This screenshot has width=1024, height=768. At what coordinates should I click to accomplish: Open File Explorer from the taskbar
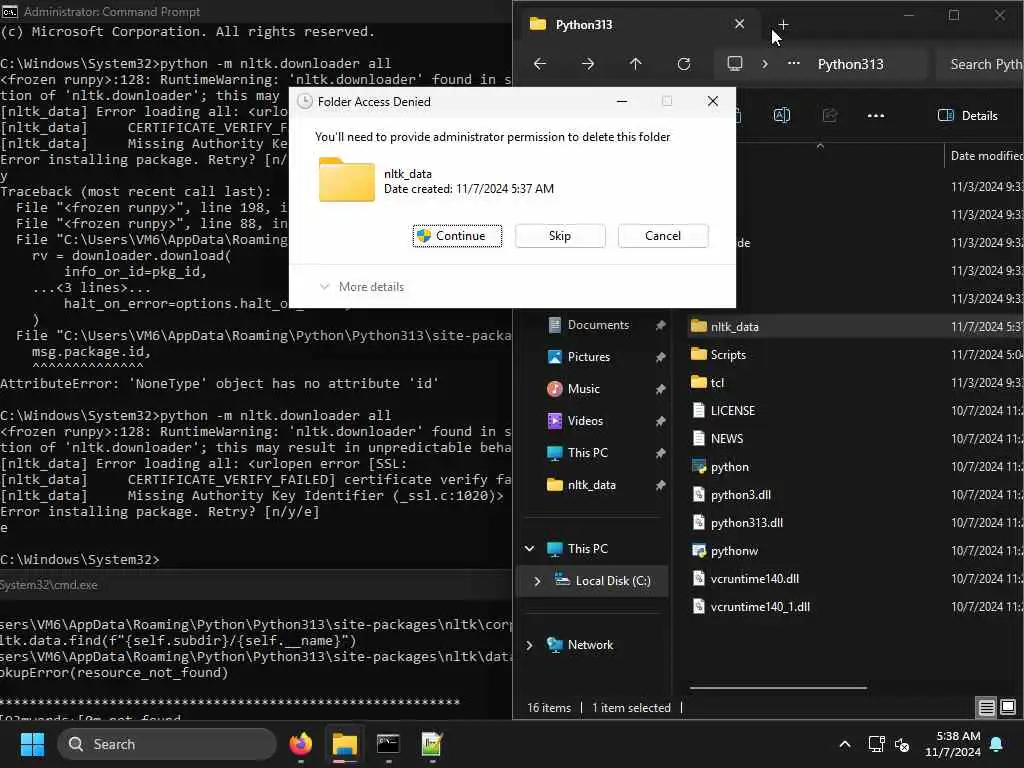coord(344,744)
